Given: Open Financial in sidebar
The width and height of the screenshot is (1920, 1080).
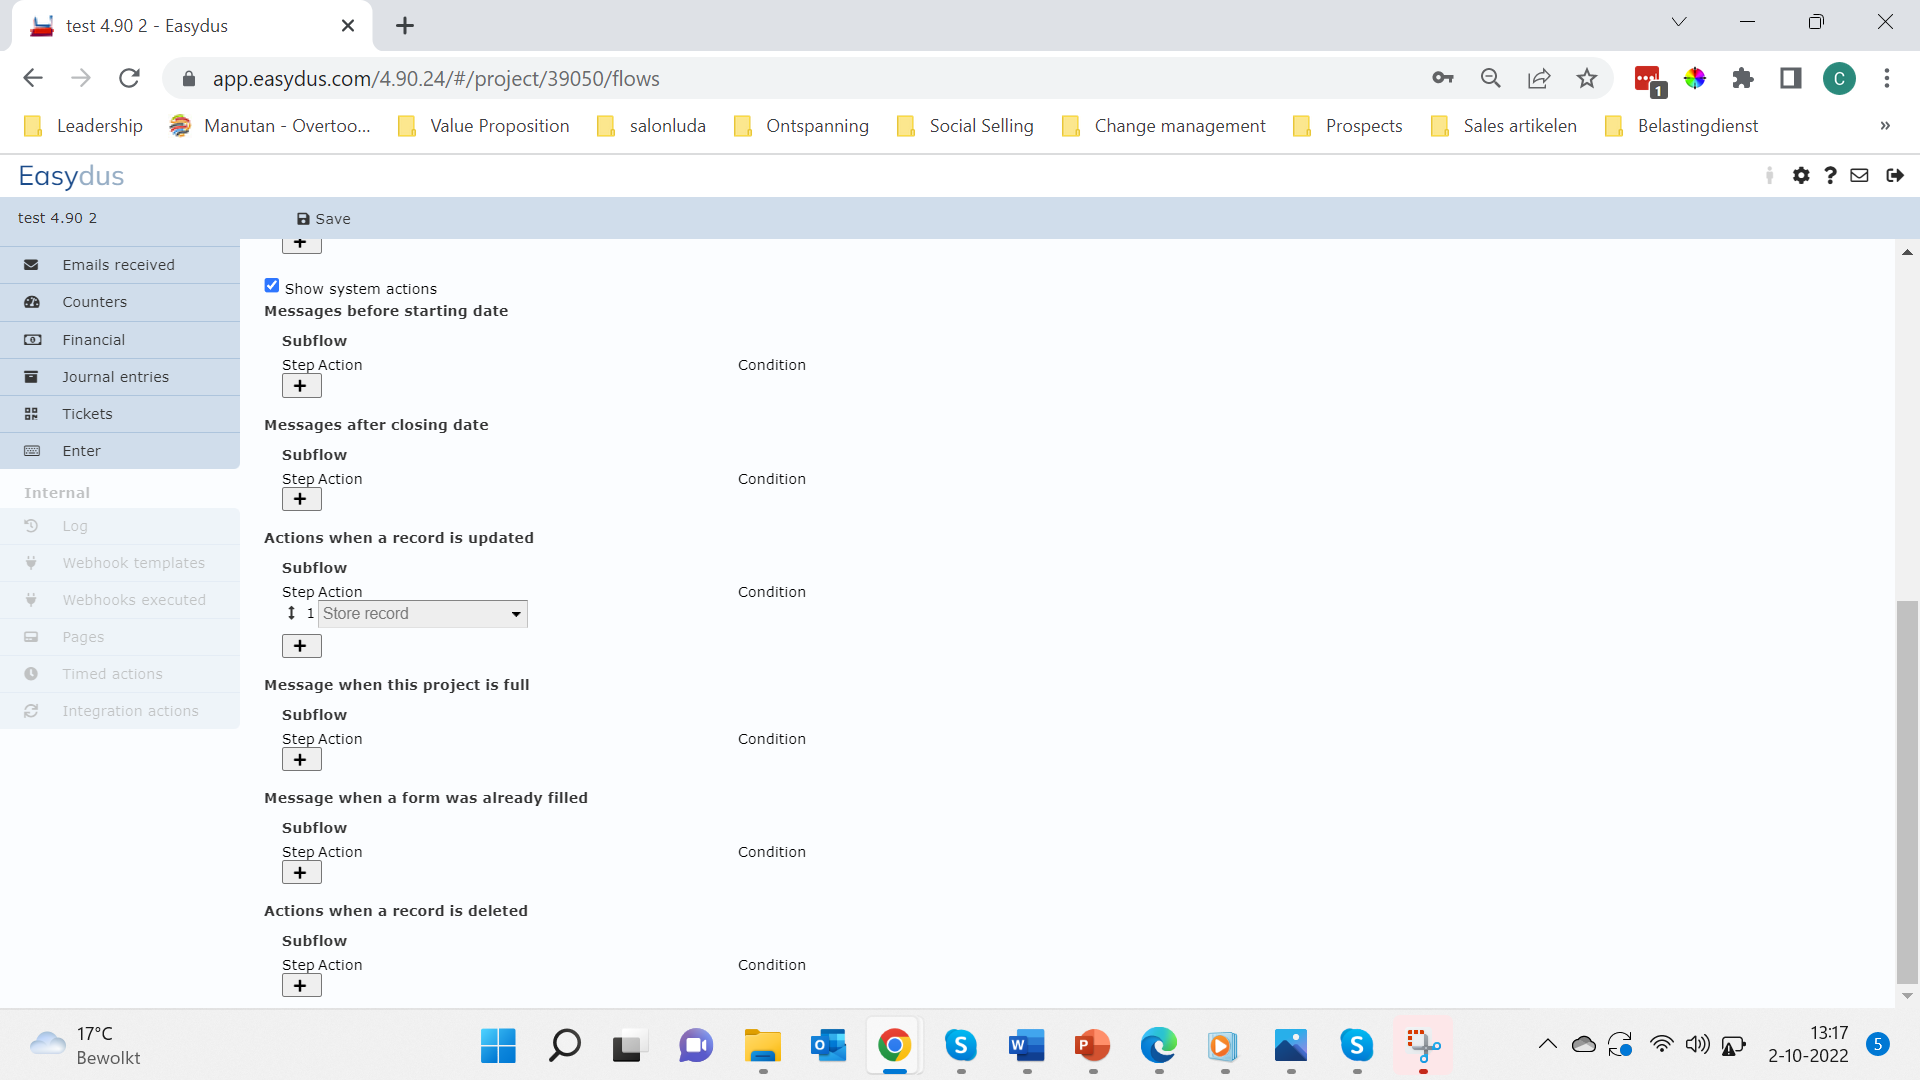Looking at the screenshot, I should point(120,340).
